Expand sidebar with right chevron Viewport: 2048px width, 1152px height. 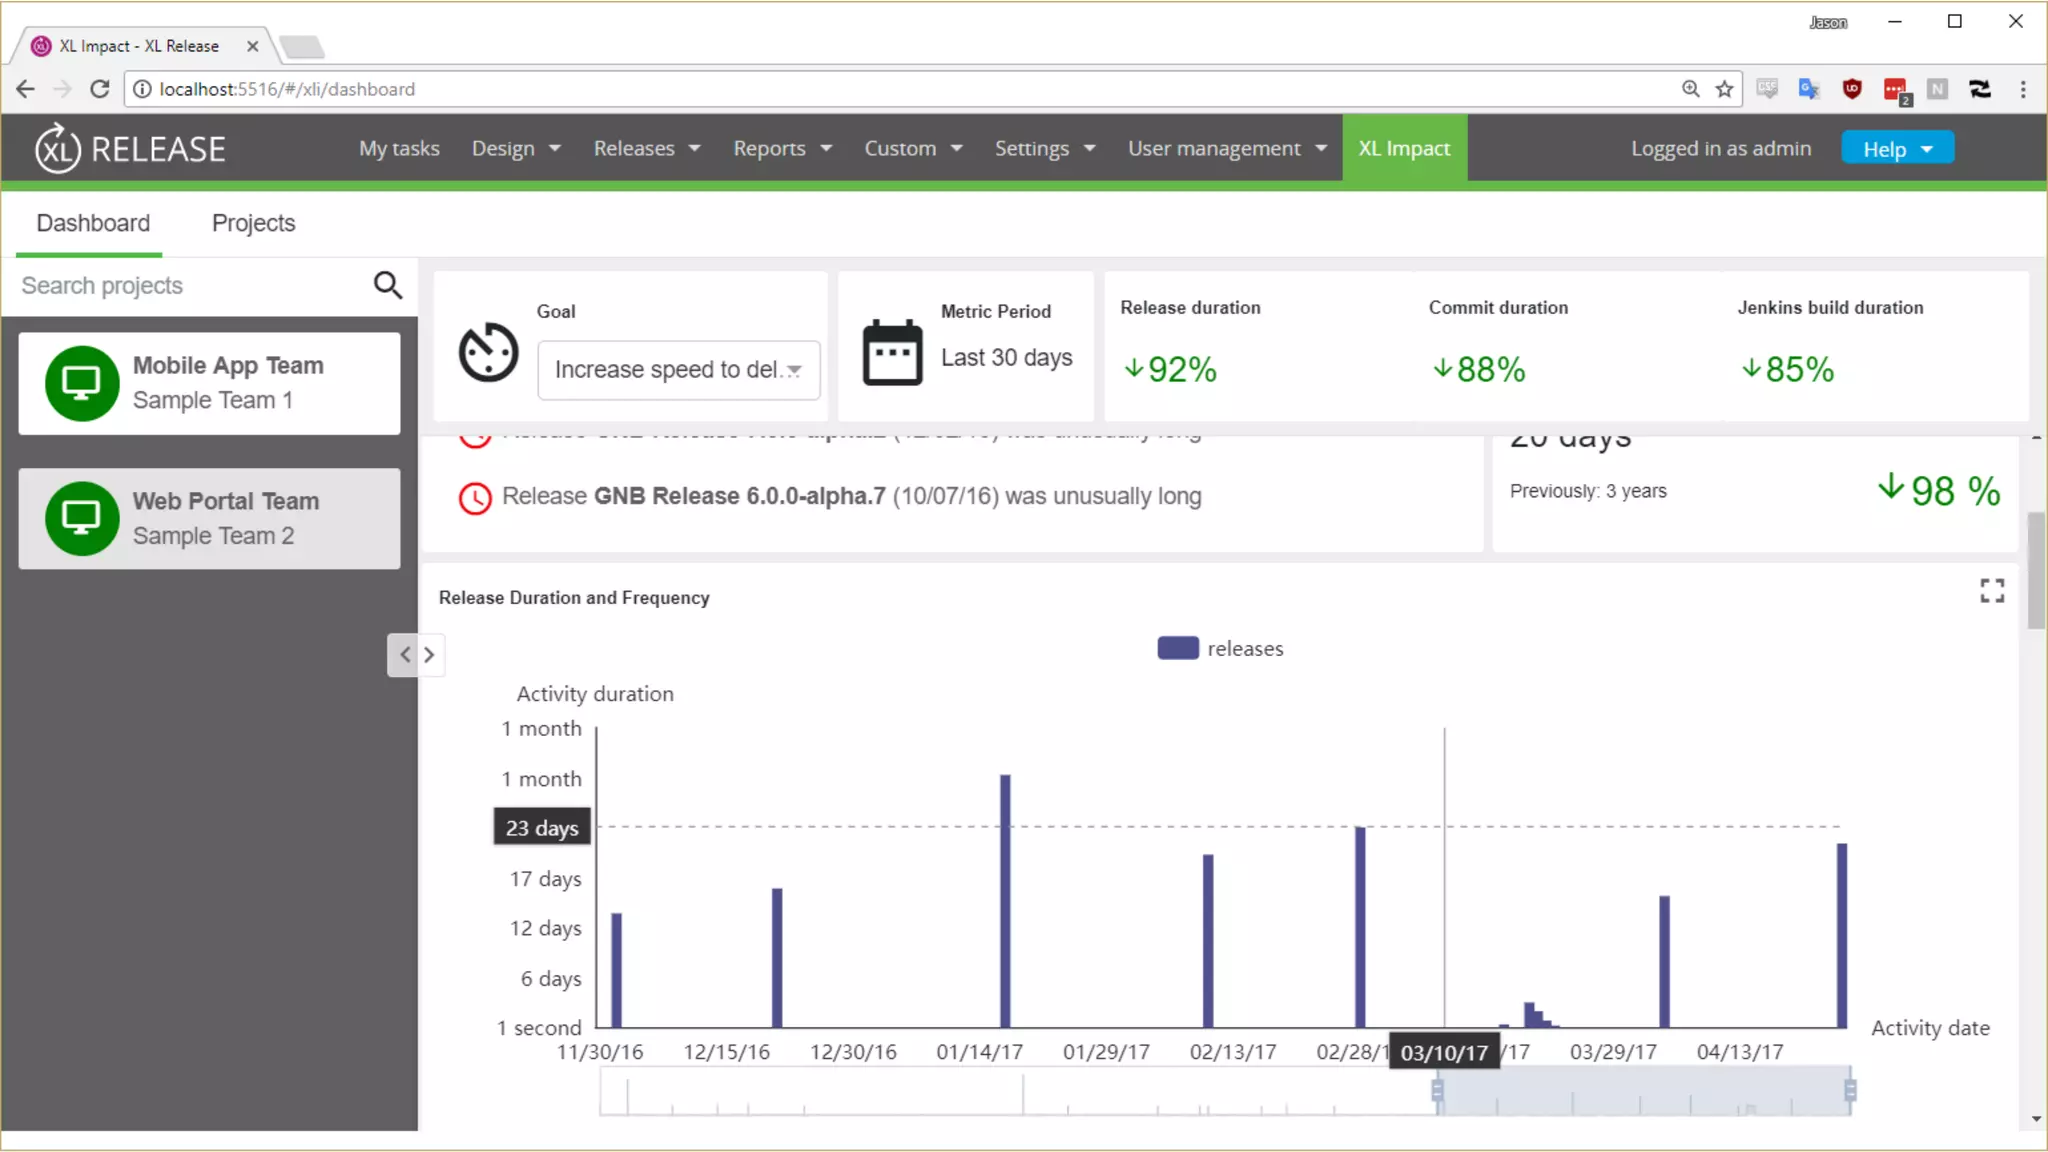pyautogui.click(x=430, y=655)
